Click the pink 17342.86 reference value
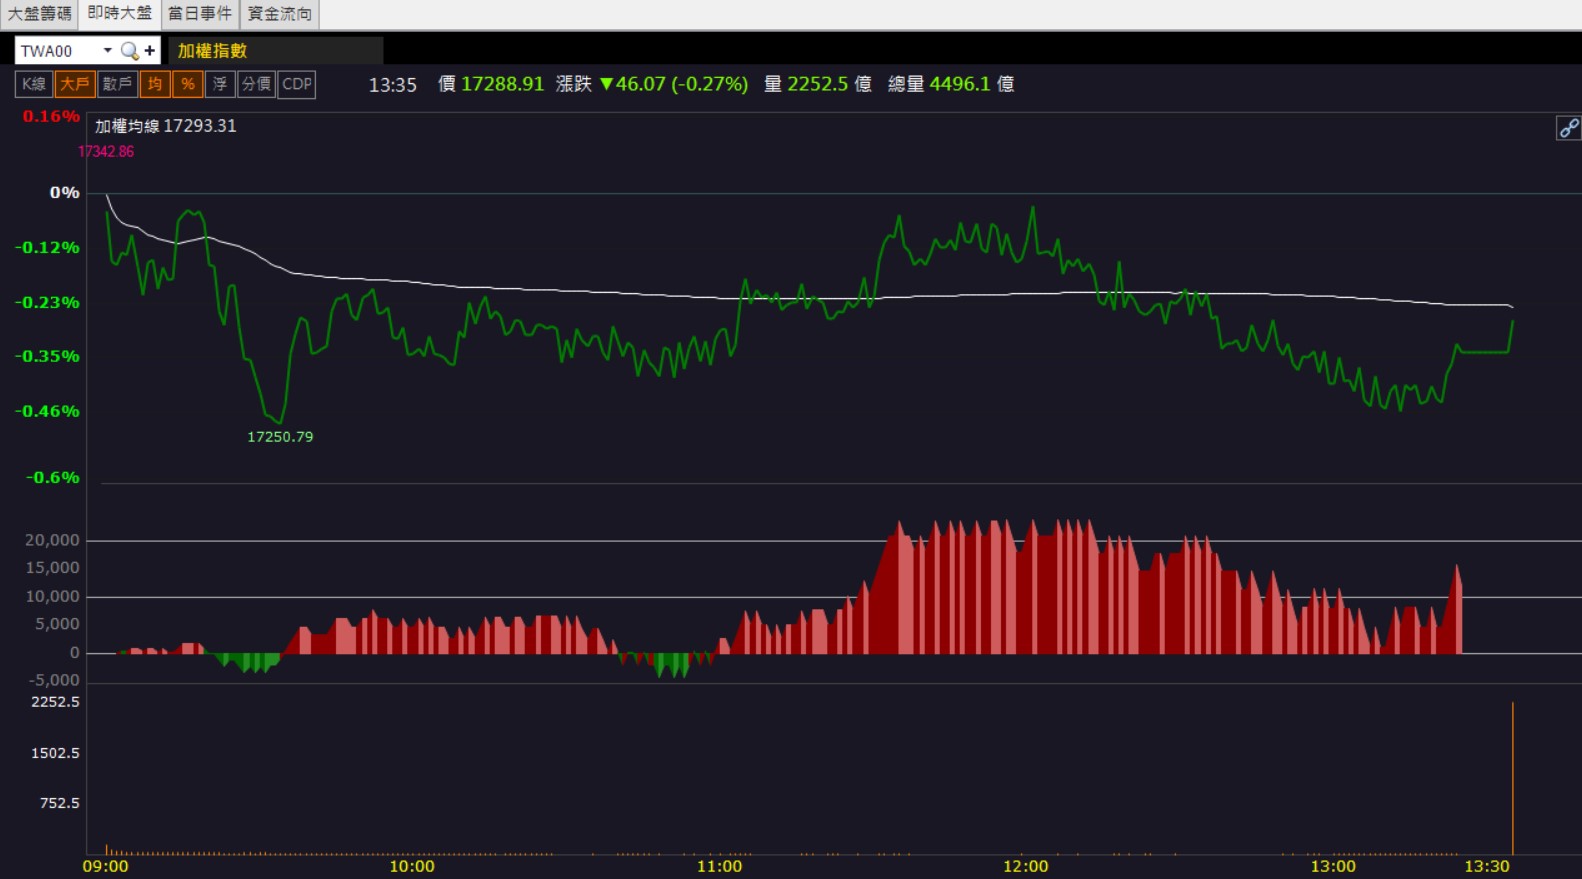This screenshot has height=879, width=1582. [106, 152]
